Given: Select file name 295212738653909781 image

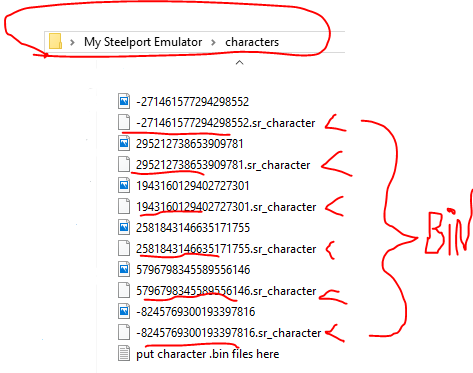Looking at the screenshot, I should click(189, 144).
